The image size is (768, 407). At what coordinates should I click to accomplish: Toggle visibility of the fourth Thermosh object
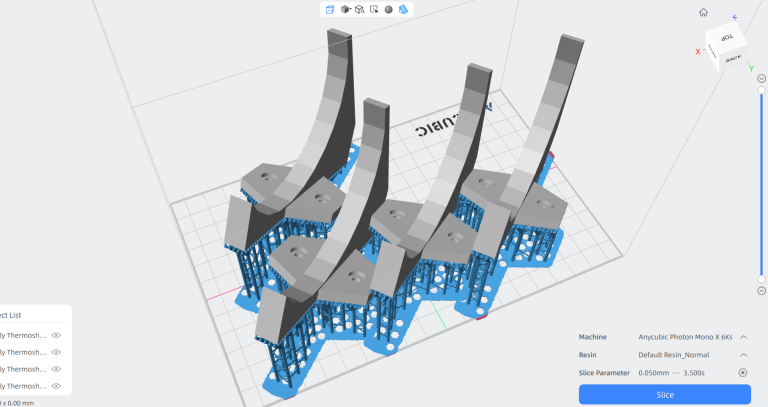pos(57,385)
